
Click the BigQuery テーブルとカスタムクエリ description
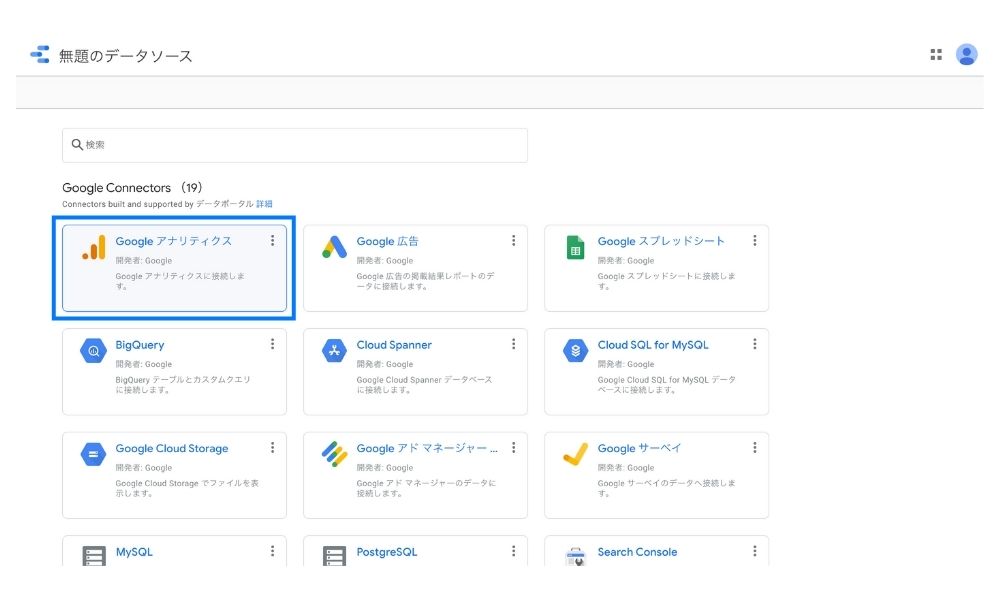183,384
